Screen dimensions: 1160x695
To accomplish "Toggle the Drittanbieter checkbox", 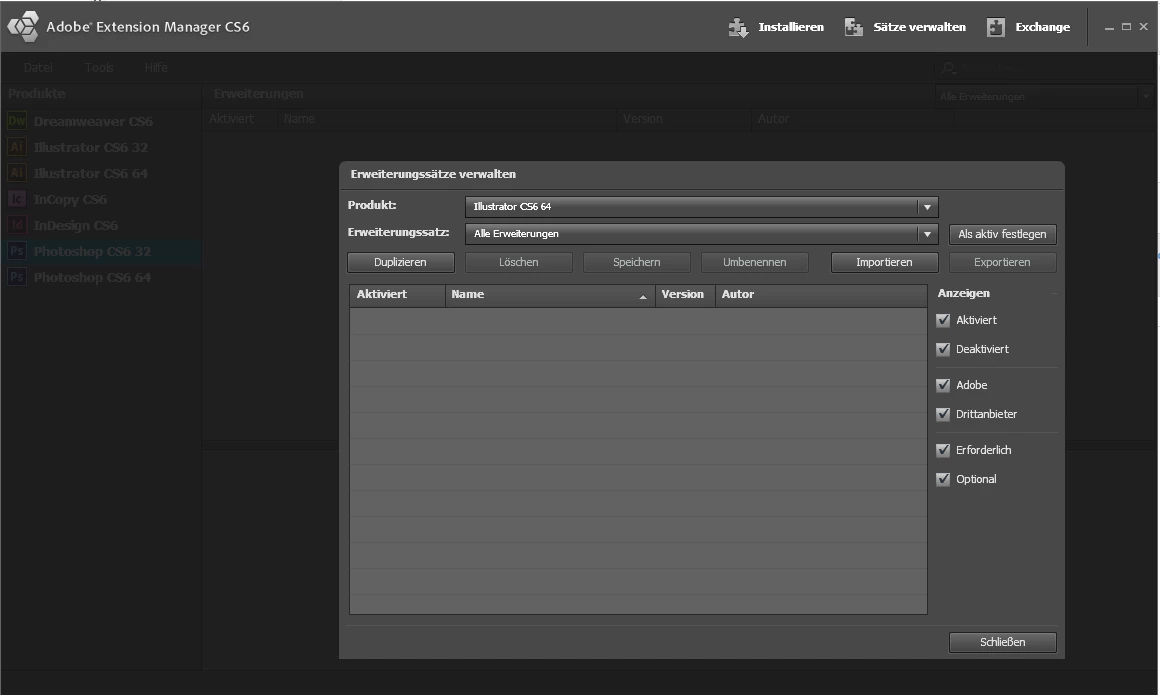I will pyautogui.click(x=942, y=414).
